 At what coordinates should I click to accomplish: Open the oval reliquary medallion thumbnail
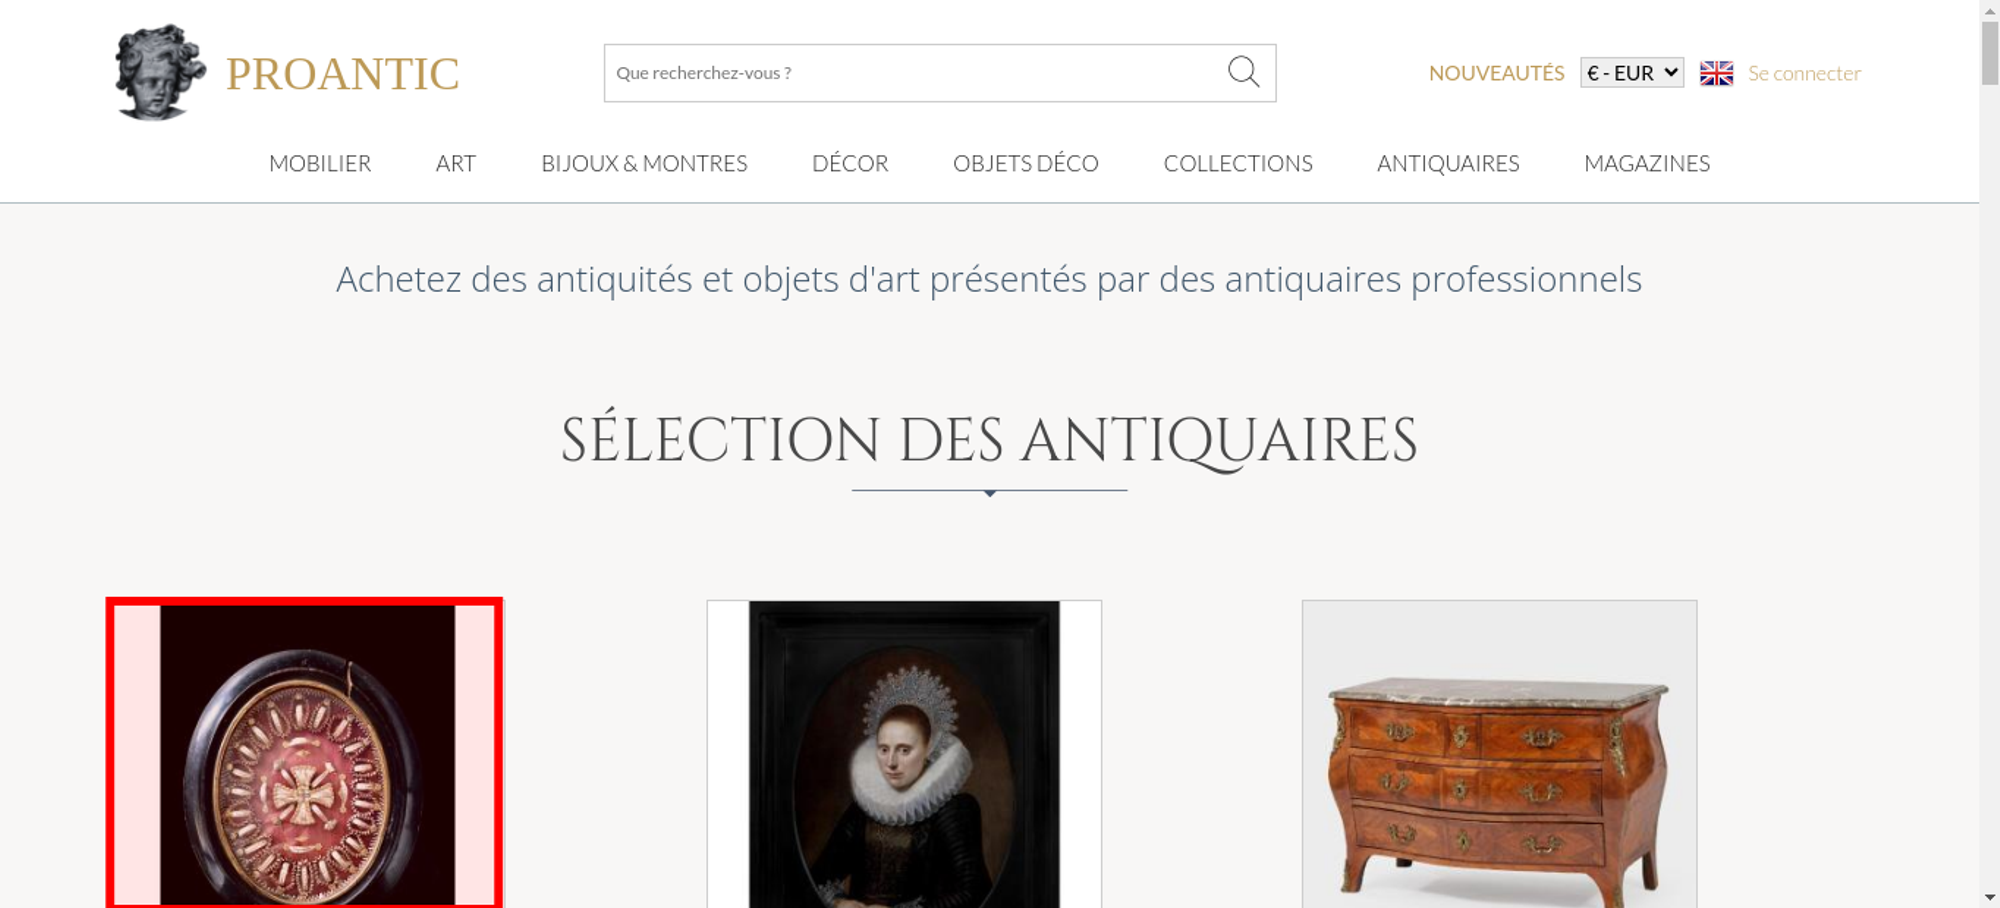(305, 754)
